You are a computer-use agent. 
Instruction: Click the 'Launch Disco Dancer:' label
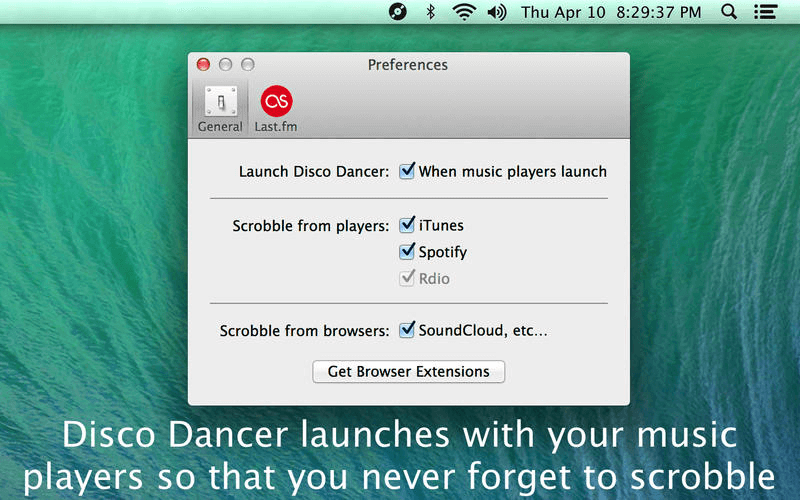(314, 171)
